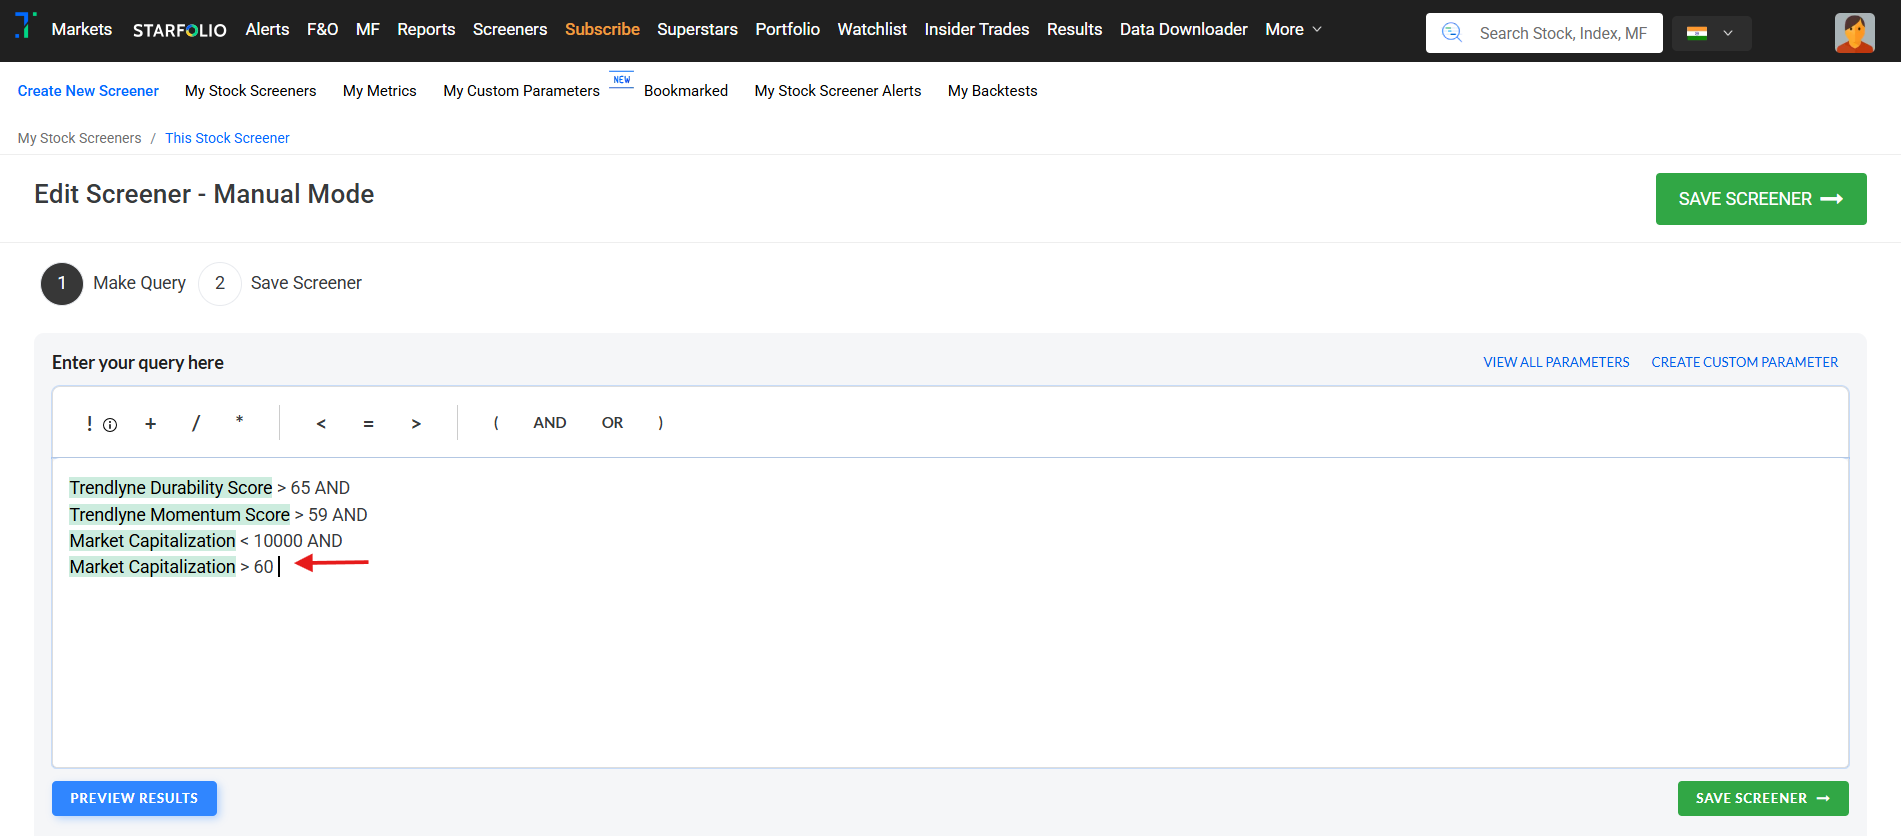1901x836 pixels.
Task: Click the Subscribe link
Action: [602, 30]
